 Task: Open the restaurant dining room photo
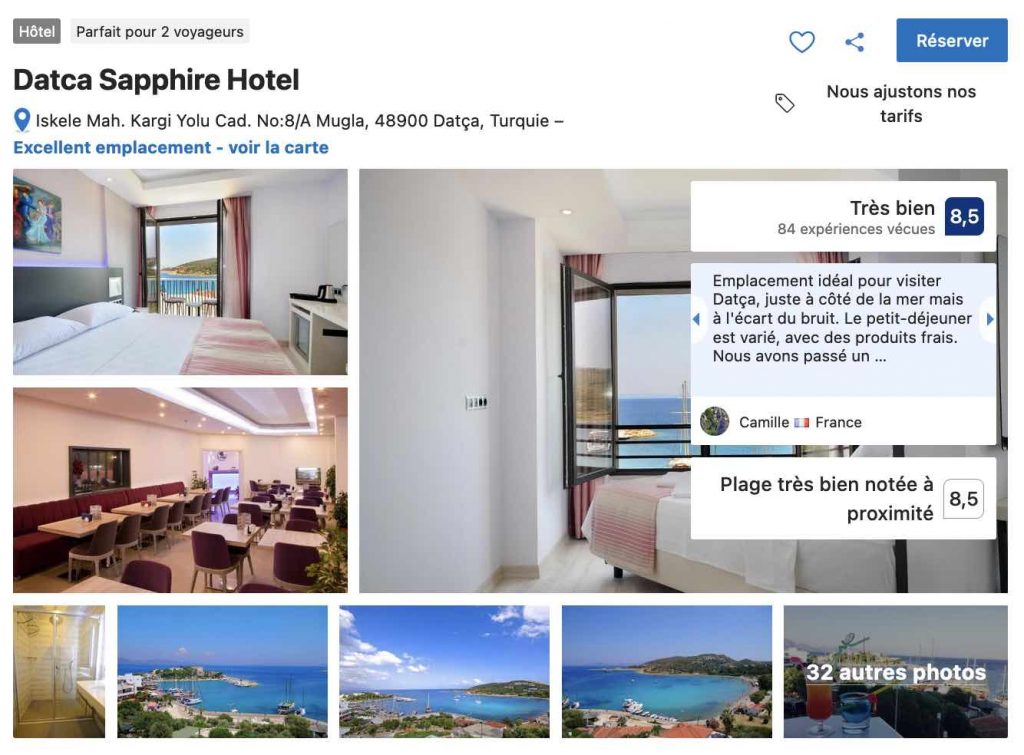click(x=180, y=490)
